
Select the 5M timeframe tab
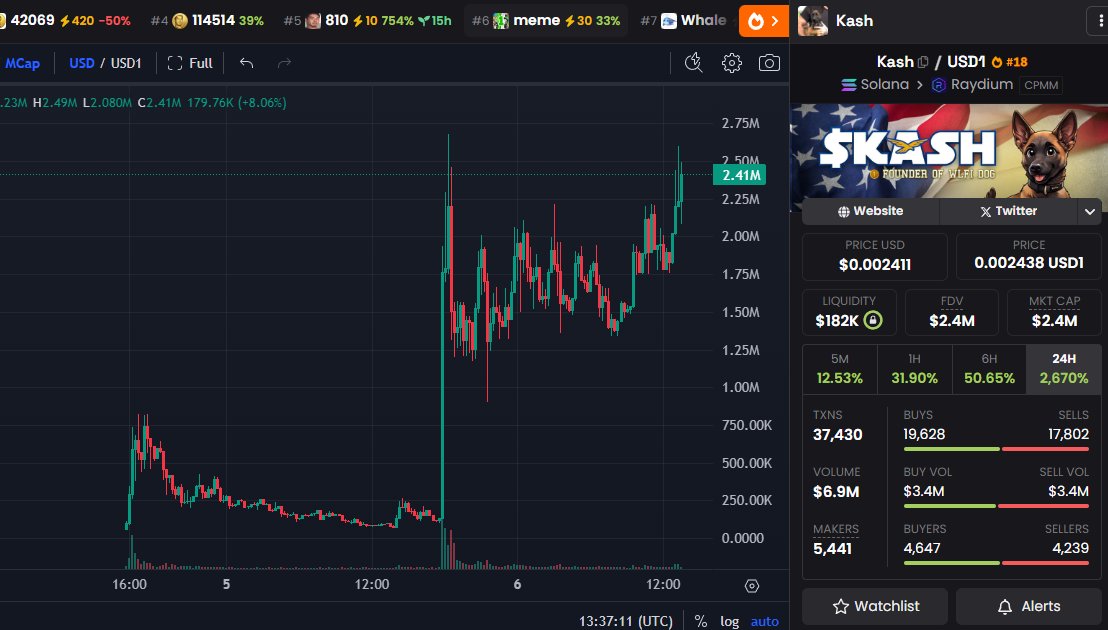839,369
